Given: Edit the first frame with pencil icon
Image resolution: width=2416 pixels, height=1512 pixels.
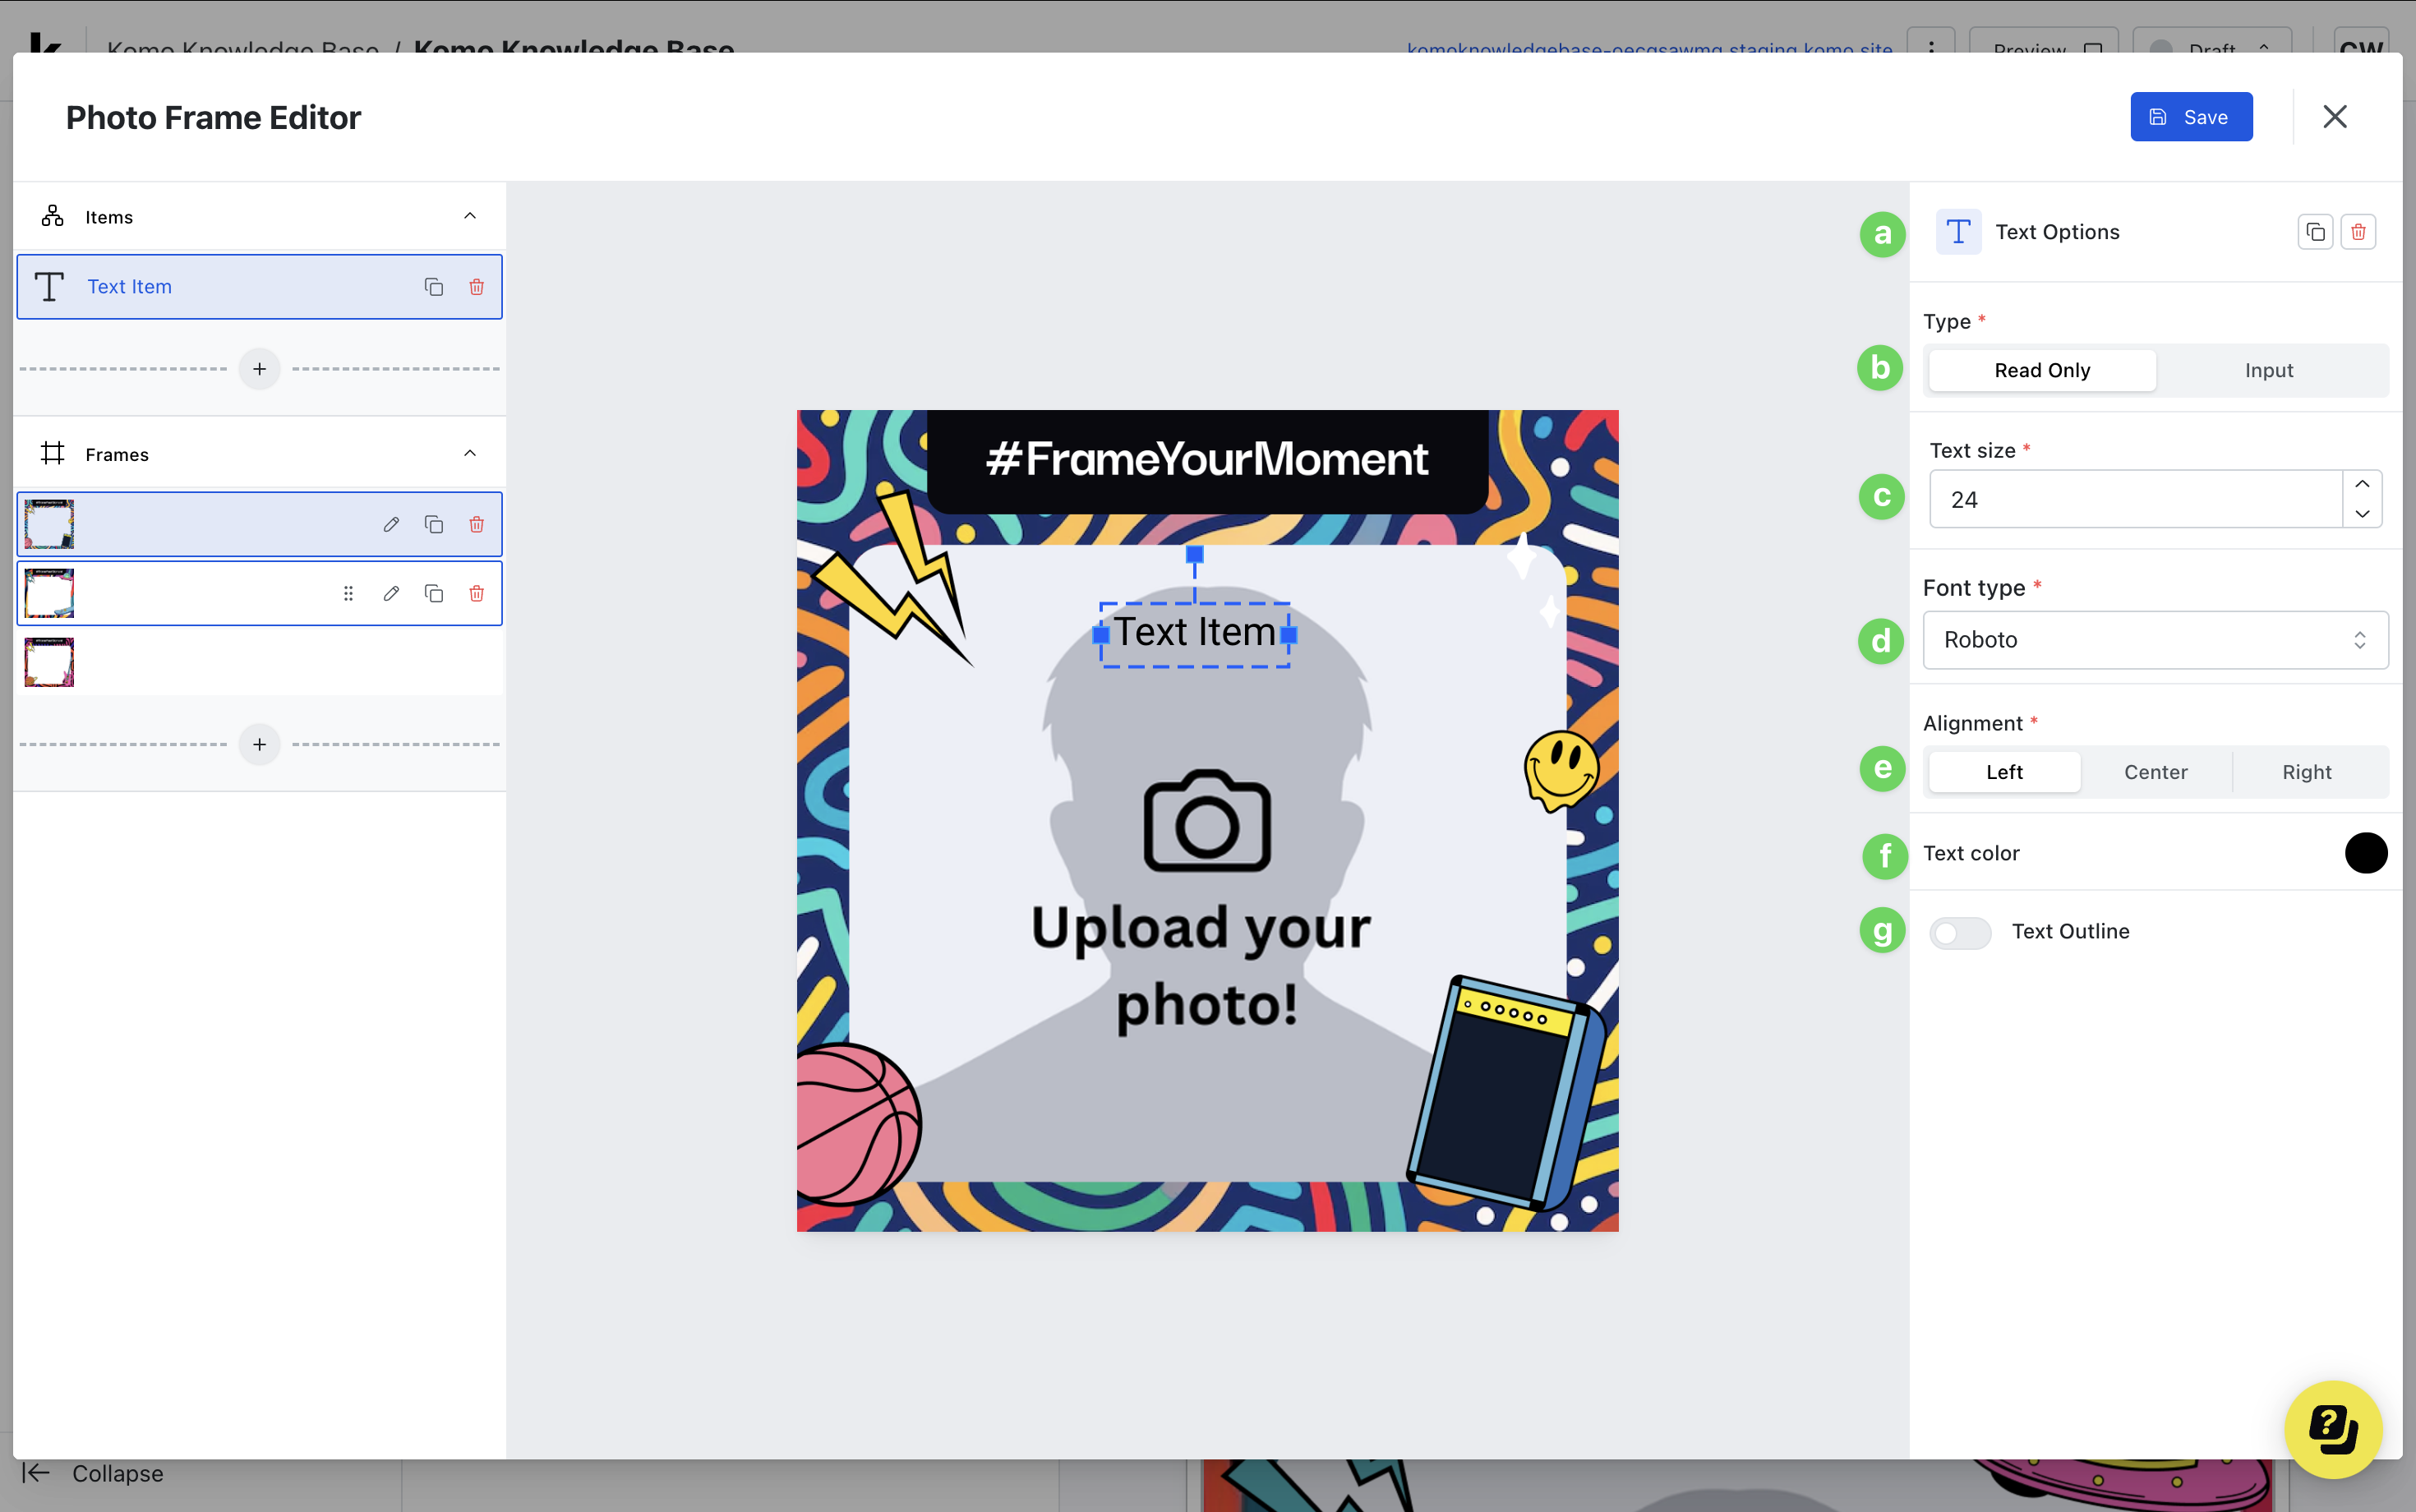Looking at the screenshot, I should click(x=391, y=524).
